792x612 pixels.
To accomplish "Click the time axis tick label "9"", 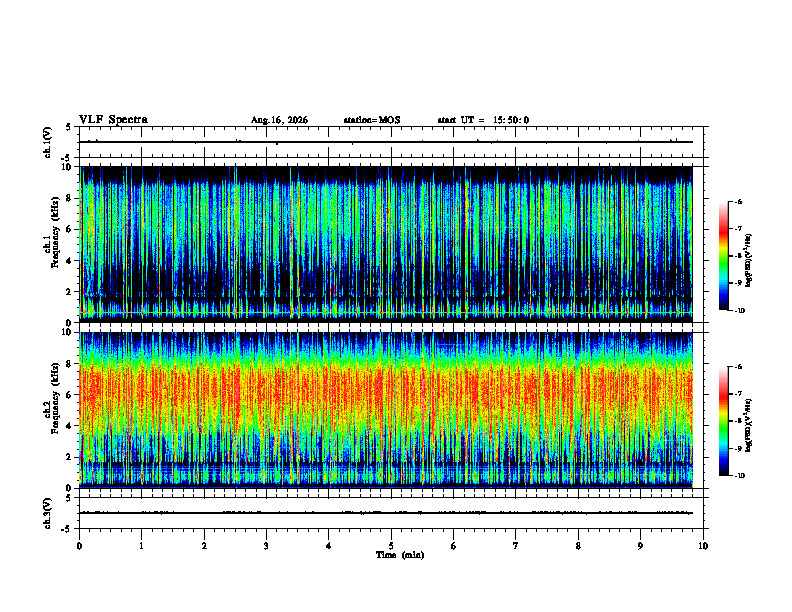I will point(640,546).
